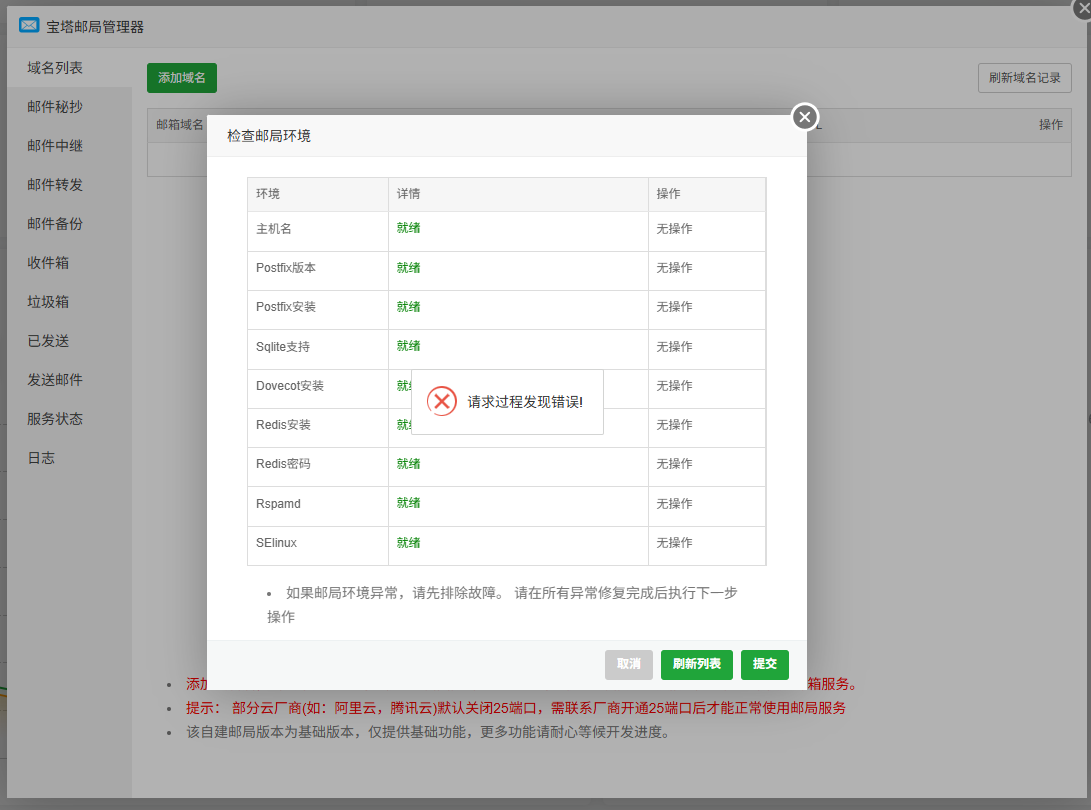
Task: Click the envelope icon beside 宝塔邮局管理器 title
Action: (x=27, y=25)
